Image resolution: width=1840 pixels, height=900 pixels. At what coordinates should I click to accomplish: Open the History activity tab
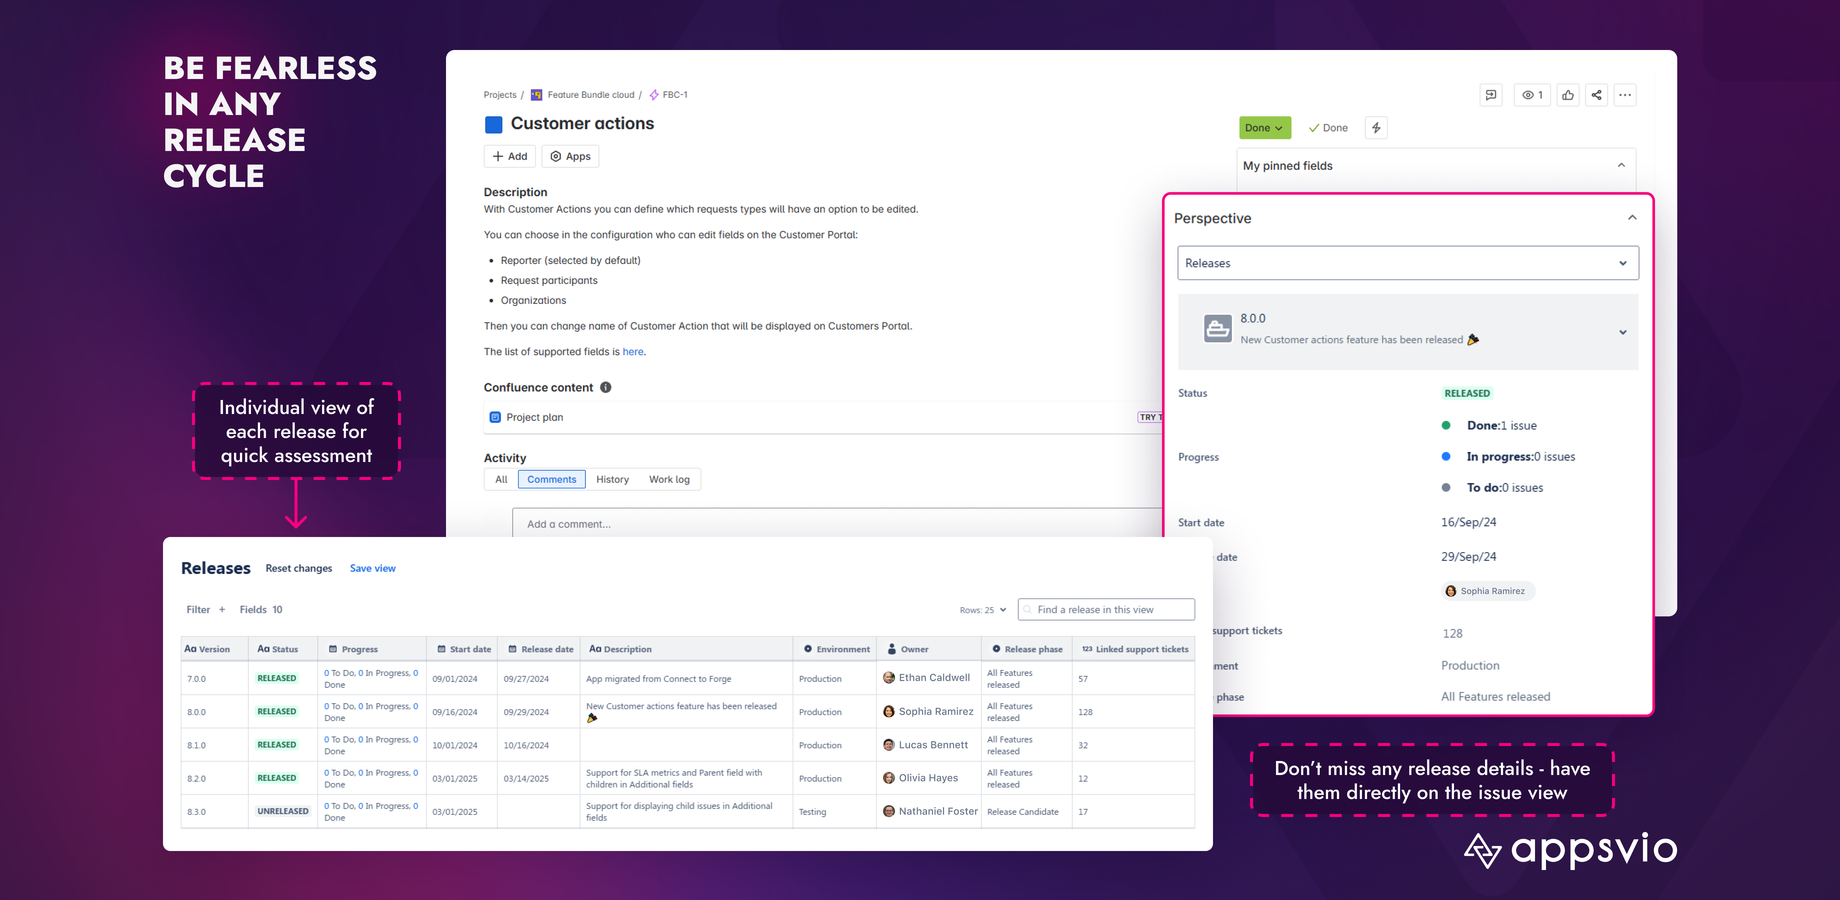pos(613,479)
